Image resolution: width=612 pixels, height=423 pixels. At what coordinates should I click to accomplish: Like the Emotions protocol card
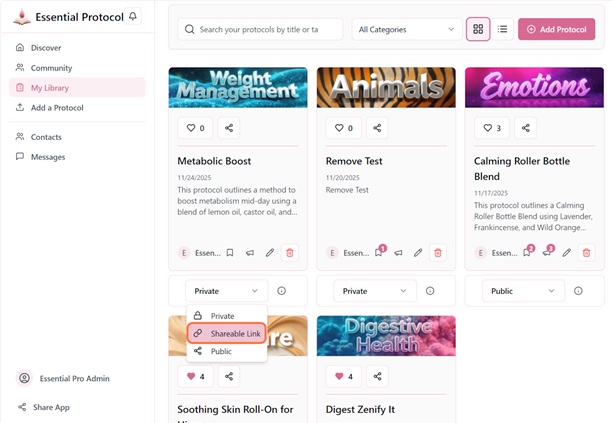492,128
